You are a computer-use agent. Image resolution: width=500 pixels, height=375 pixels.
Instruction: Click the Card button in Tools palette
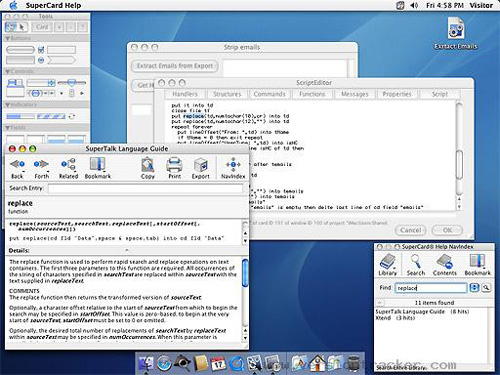42,27
